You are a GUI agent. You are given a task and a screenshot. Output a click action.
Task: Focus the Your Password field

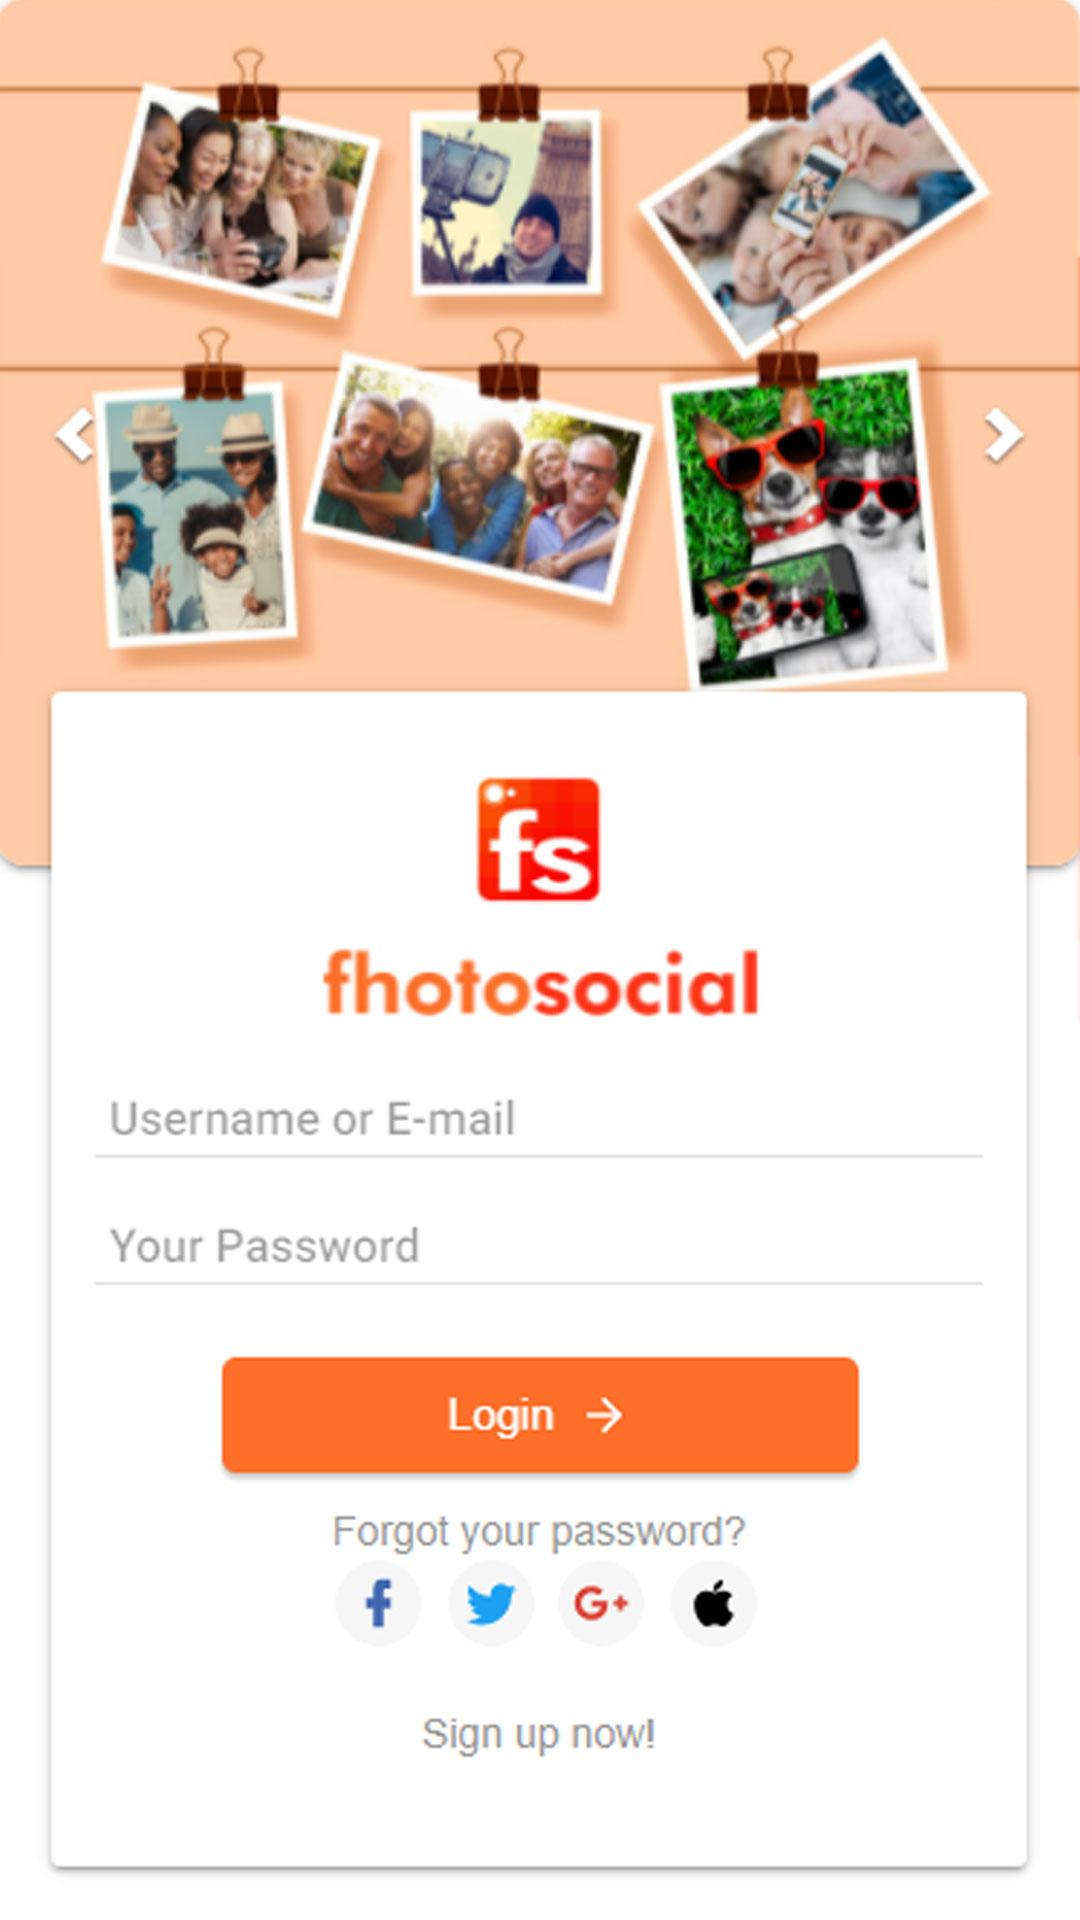point(539,1247)
